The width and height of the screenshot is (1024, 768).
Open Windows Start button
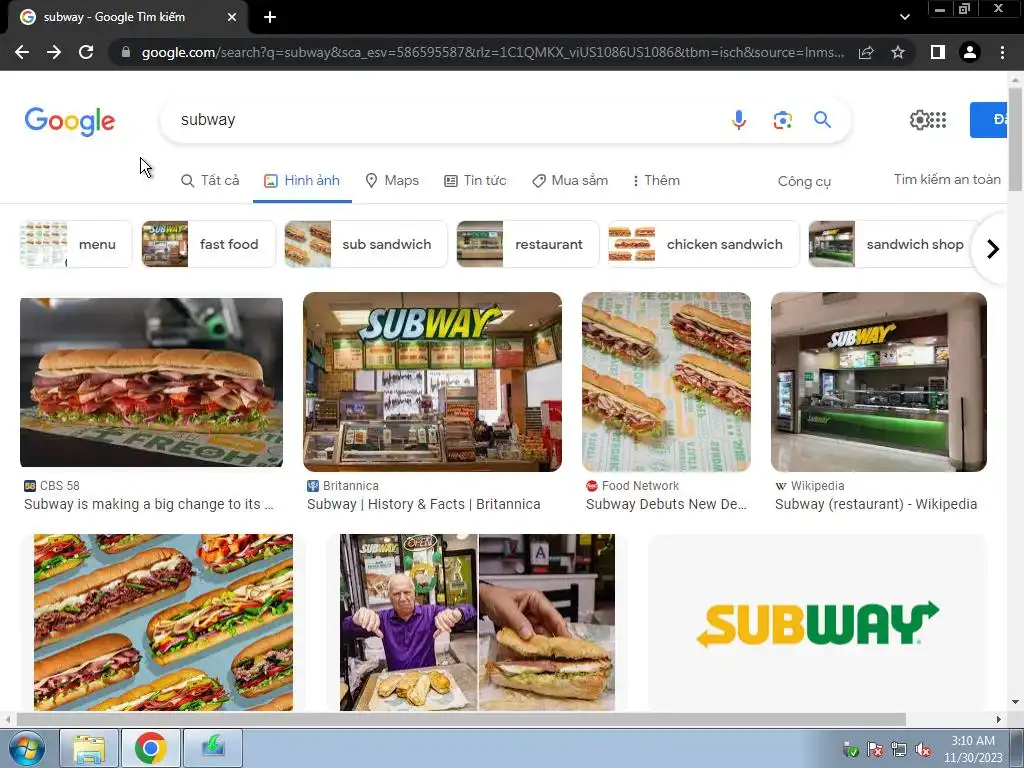[x=27, y=748]
